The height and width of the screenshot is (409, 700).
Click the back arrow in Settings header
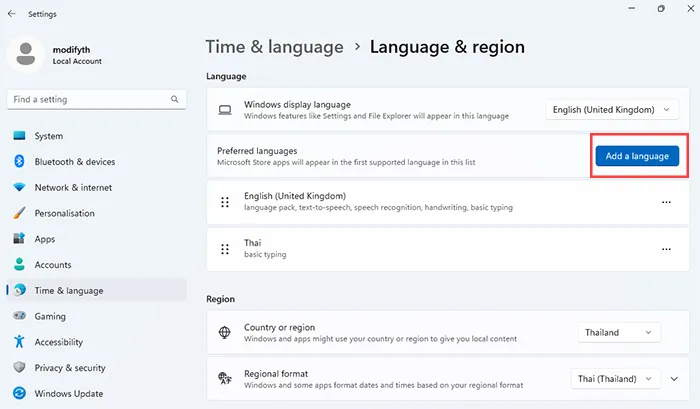tap(12, 14)
